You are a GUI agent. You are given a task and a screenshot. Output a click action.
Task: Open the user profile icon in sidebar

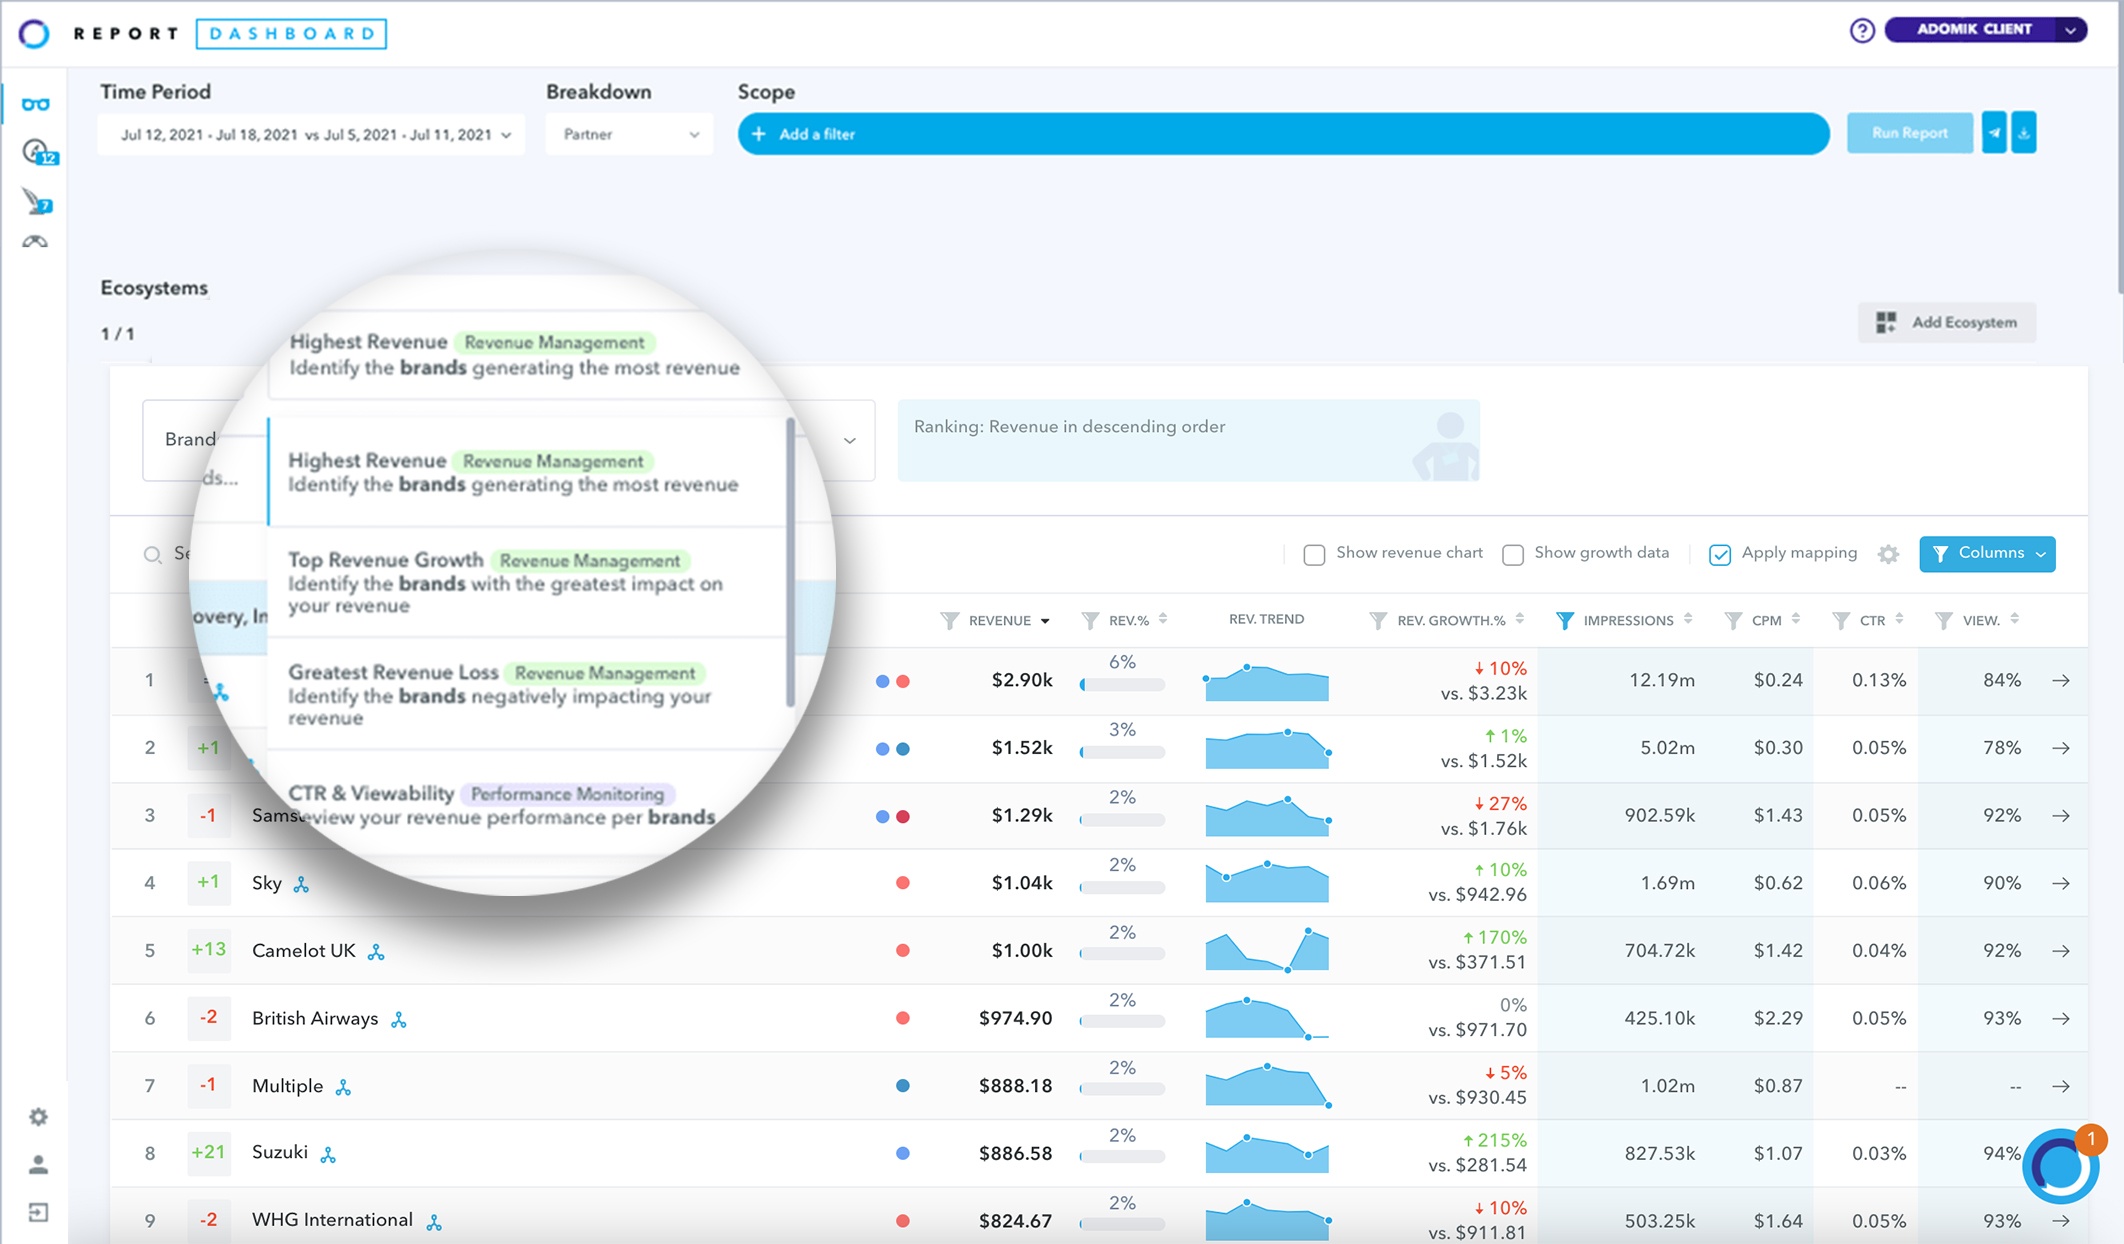(x=38, y=1164)
